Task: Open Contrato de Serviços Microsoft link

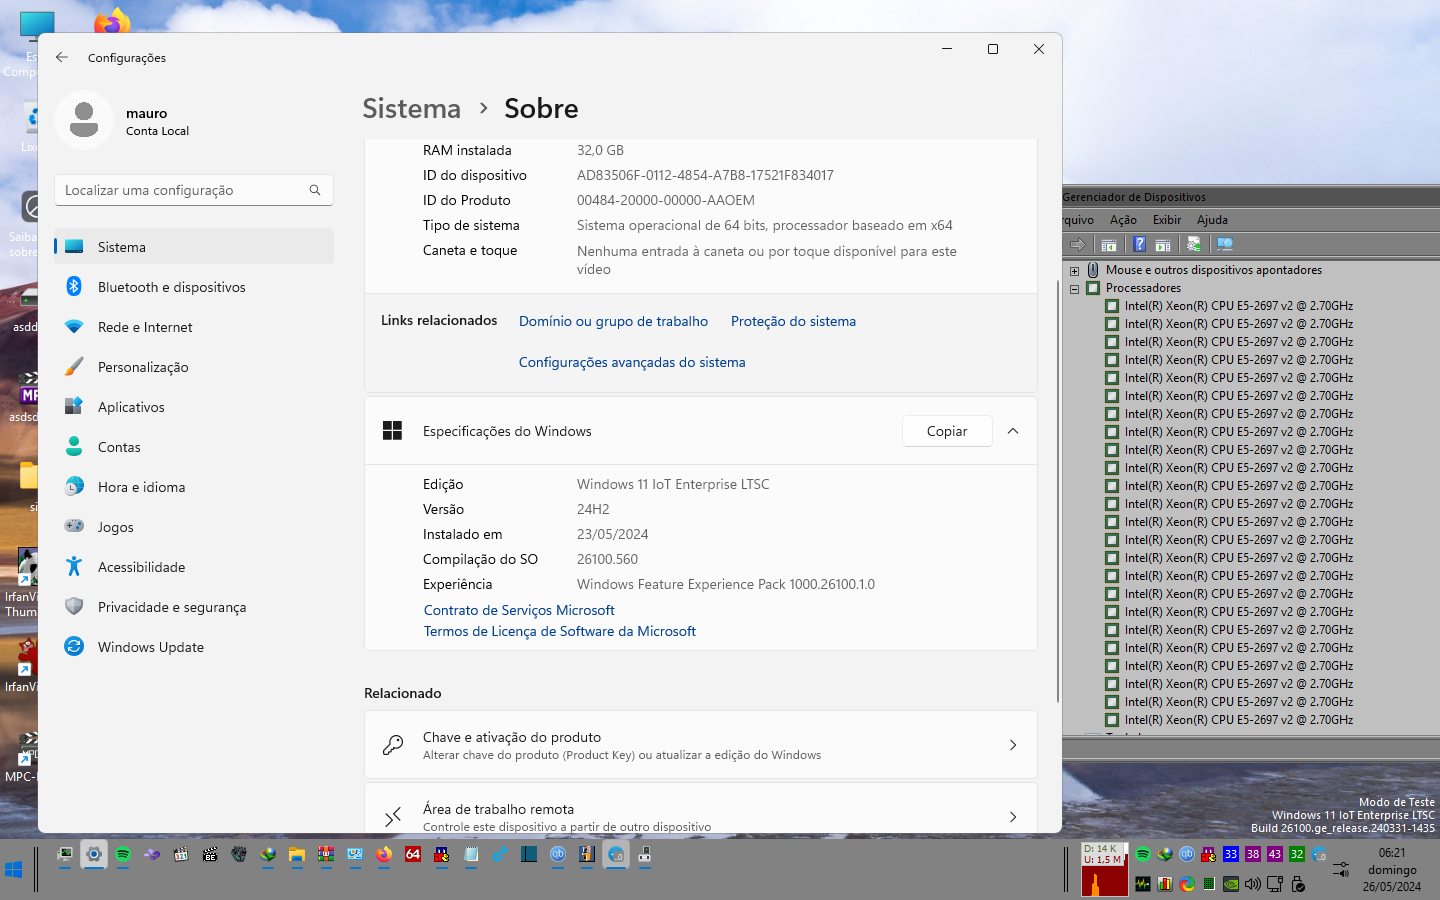Action: pyautogui.click(x=519, y=610)
